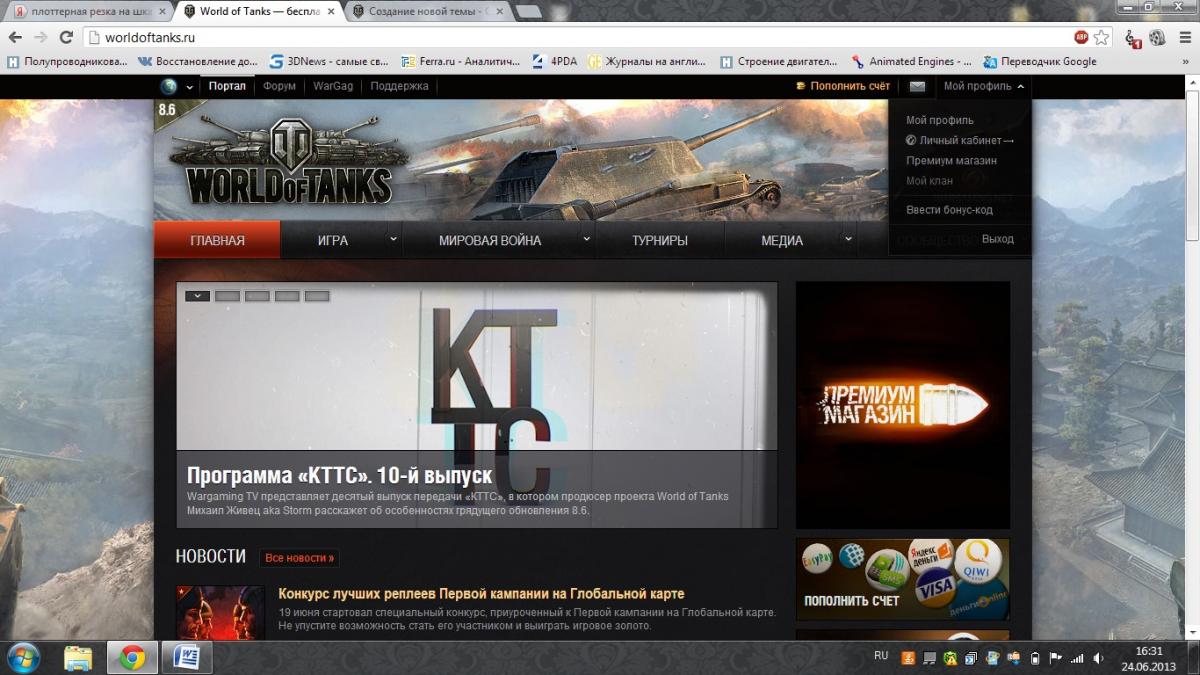Select Личный кабинет in the profile menu

(x=959, y=140)
